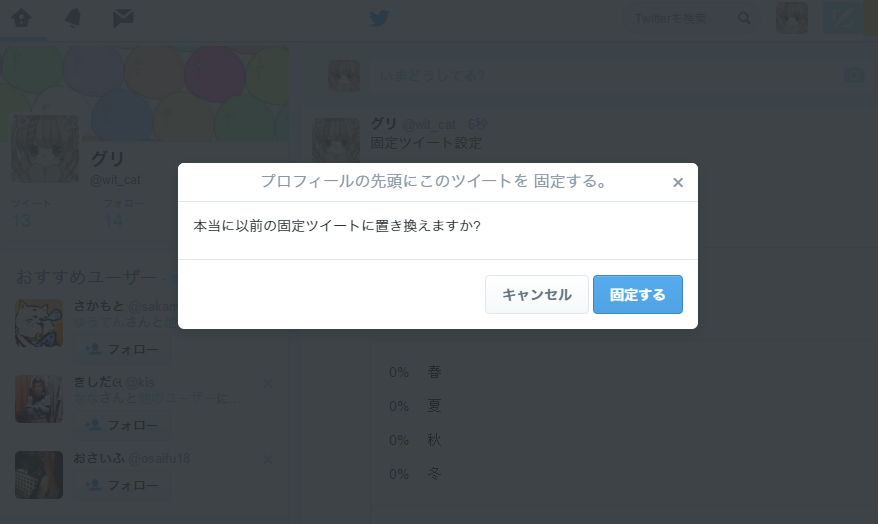The image size is (878, 524).
Task: Click the search magnifier icon
Action: (744, 18)
